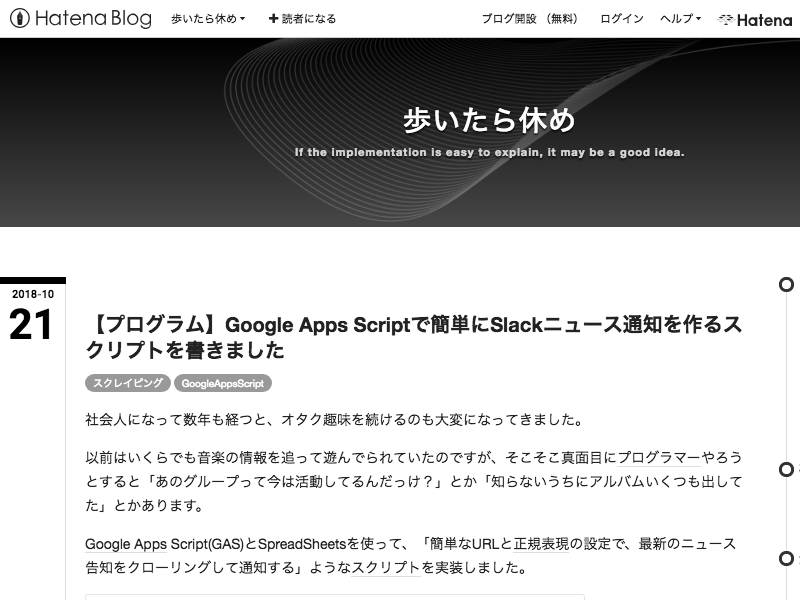Select the GoogleAppsScript category tag
800x600 pixels.
[x=223, y=383]
